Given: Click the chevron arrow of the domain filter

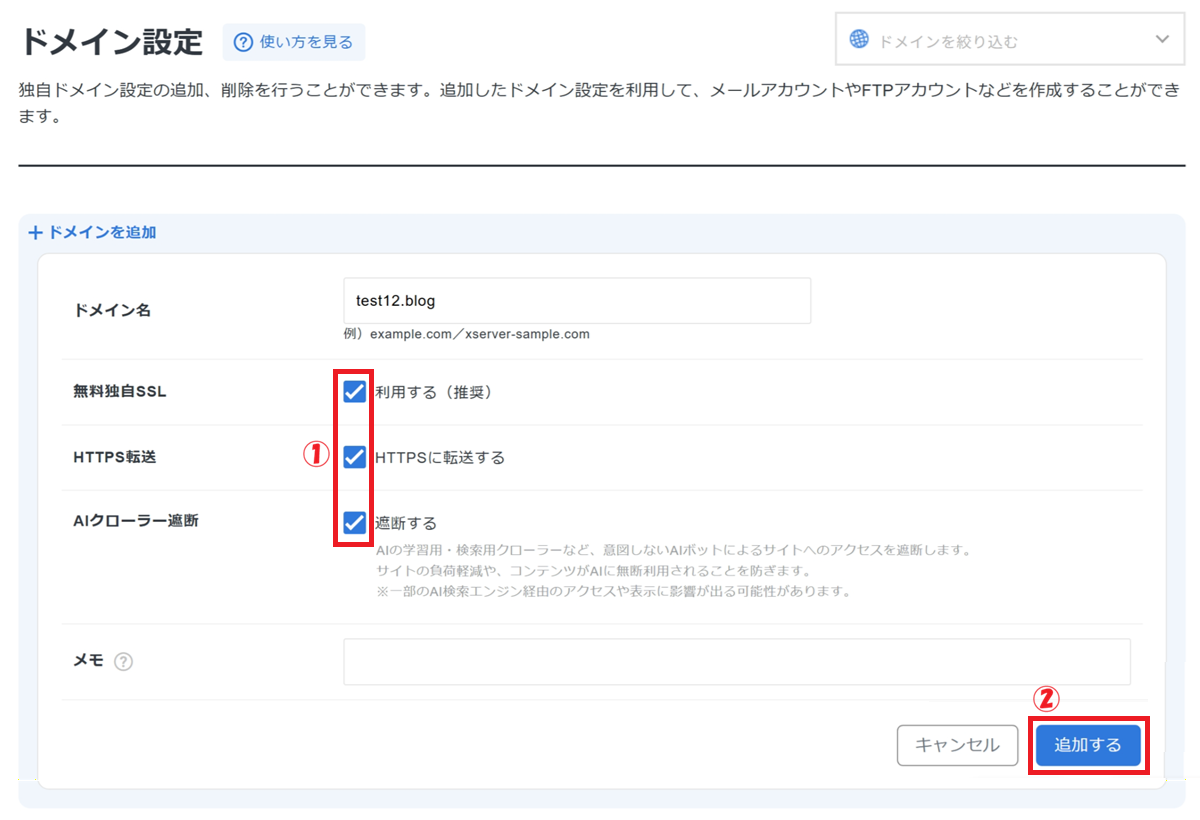Looking at the screenshot, I should click(1161, 40).
